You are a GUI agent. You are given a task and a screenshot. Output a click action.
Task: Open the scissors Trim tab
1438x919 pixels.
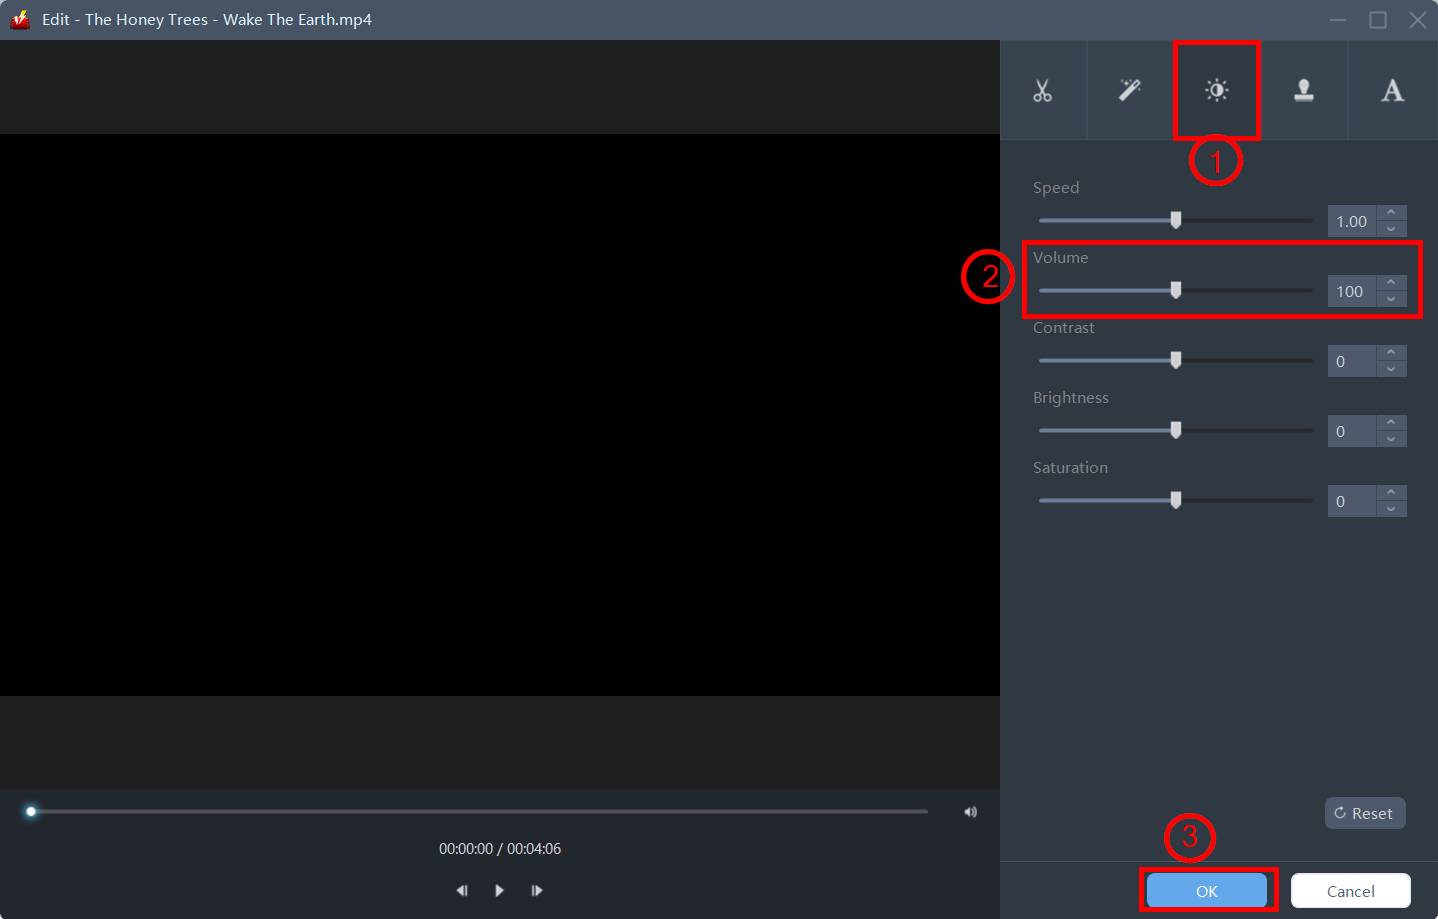tap(1042, 91)
